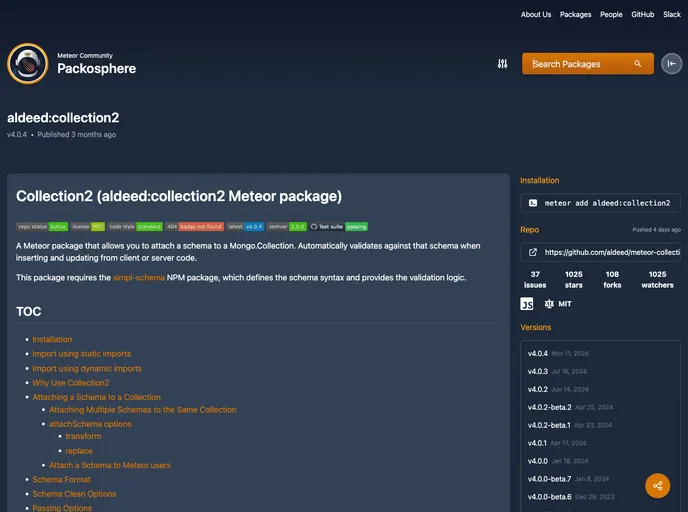Click the Pushed 4 days ago label
Image resolution: width=688 pixels, height=512 pixels.
point(656,229)
